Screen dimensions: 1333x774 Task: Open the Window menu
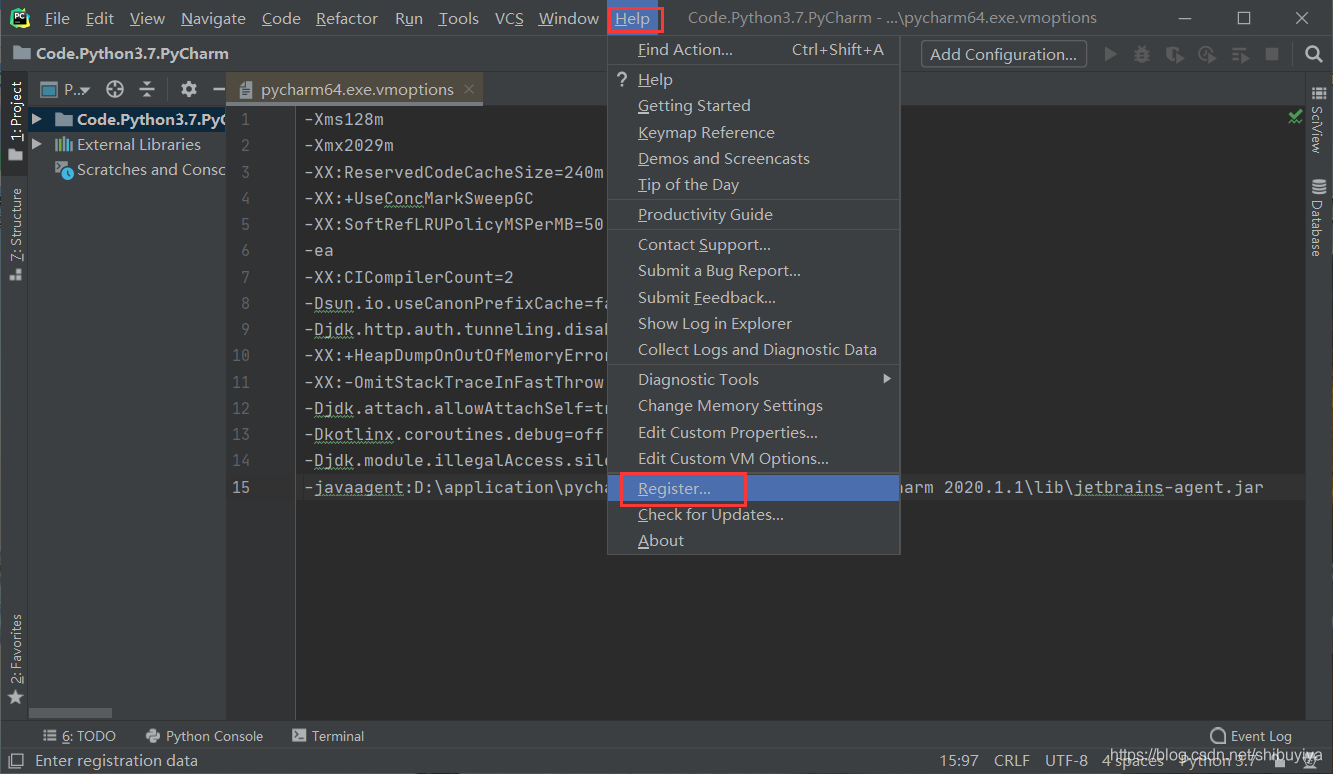click(x=568, y=19)
